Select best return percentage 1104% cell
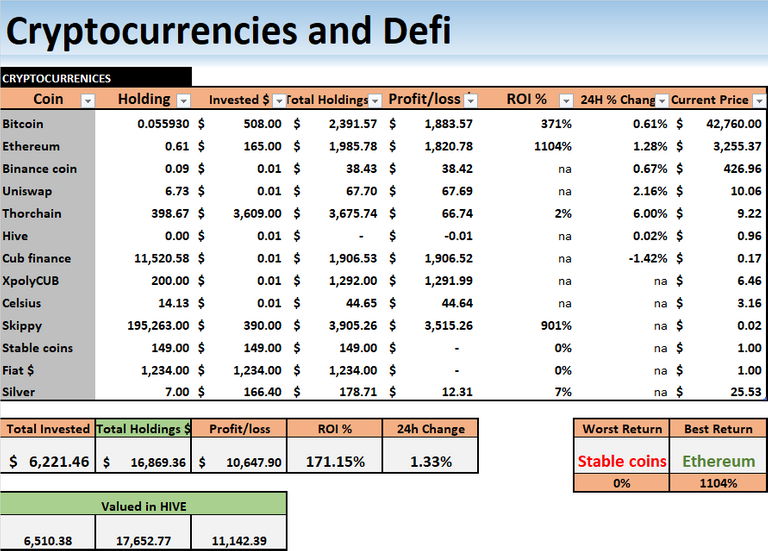768x551 pixels. coord(718,483)
